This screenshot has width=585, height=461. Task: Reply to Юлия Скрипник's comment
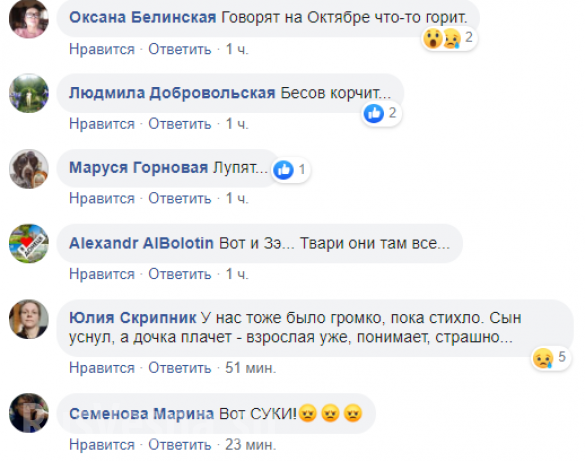[180, 368]
